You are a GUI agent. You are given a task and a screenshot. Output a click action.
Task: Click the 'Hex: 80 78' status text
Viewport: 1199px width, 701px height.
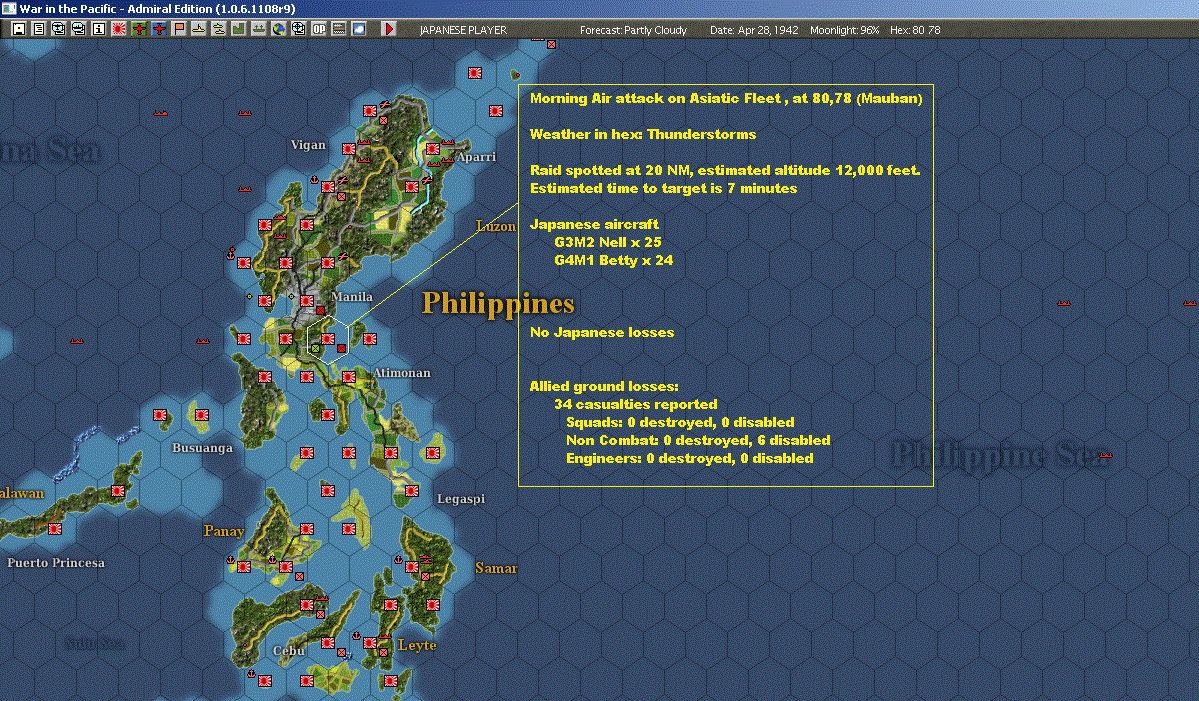pyautogui.click(x=915, y=30)
